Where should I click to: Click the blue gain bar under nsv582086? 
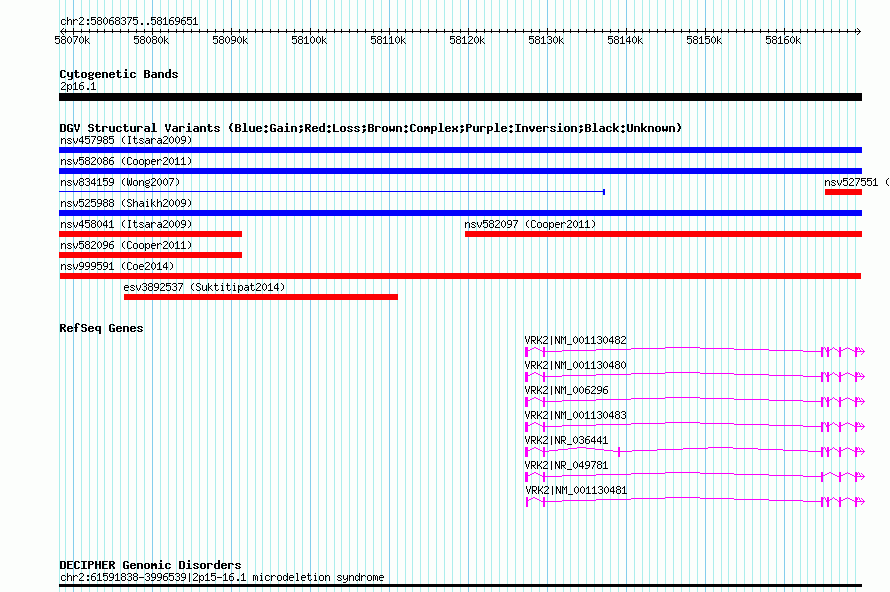(460, 171)
